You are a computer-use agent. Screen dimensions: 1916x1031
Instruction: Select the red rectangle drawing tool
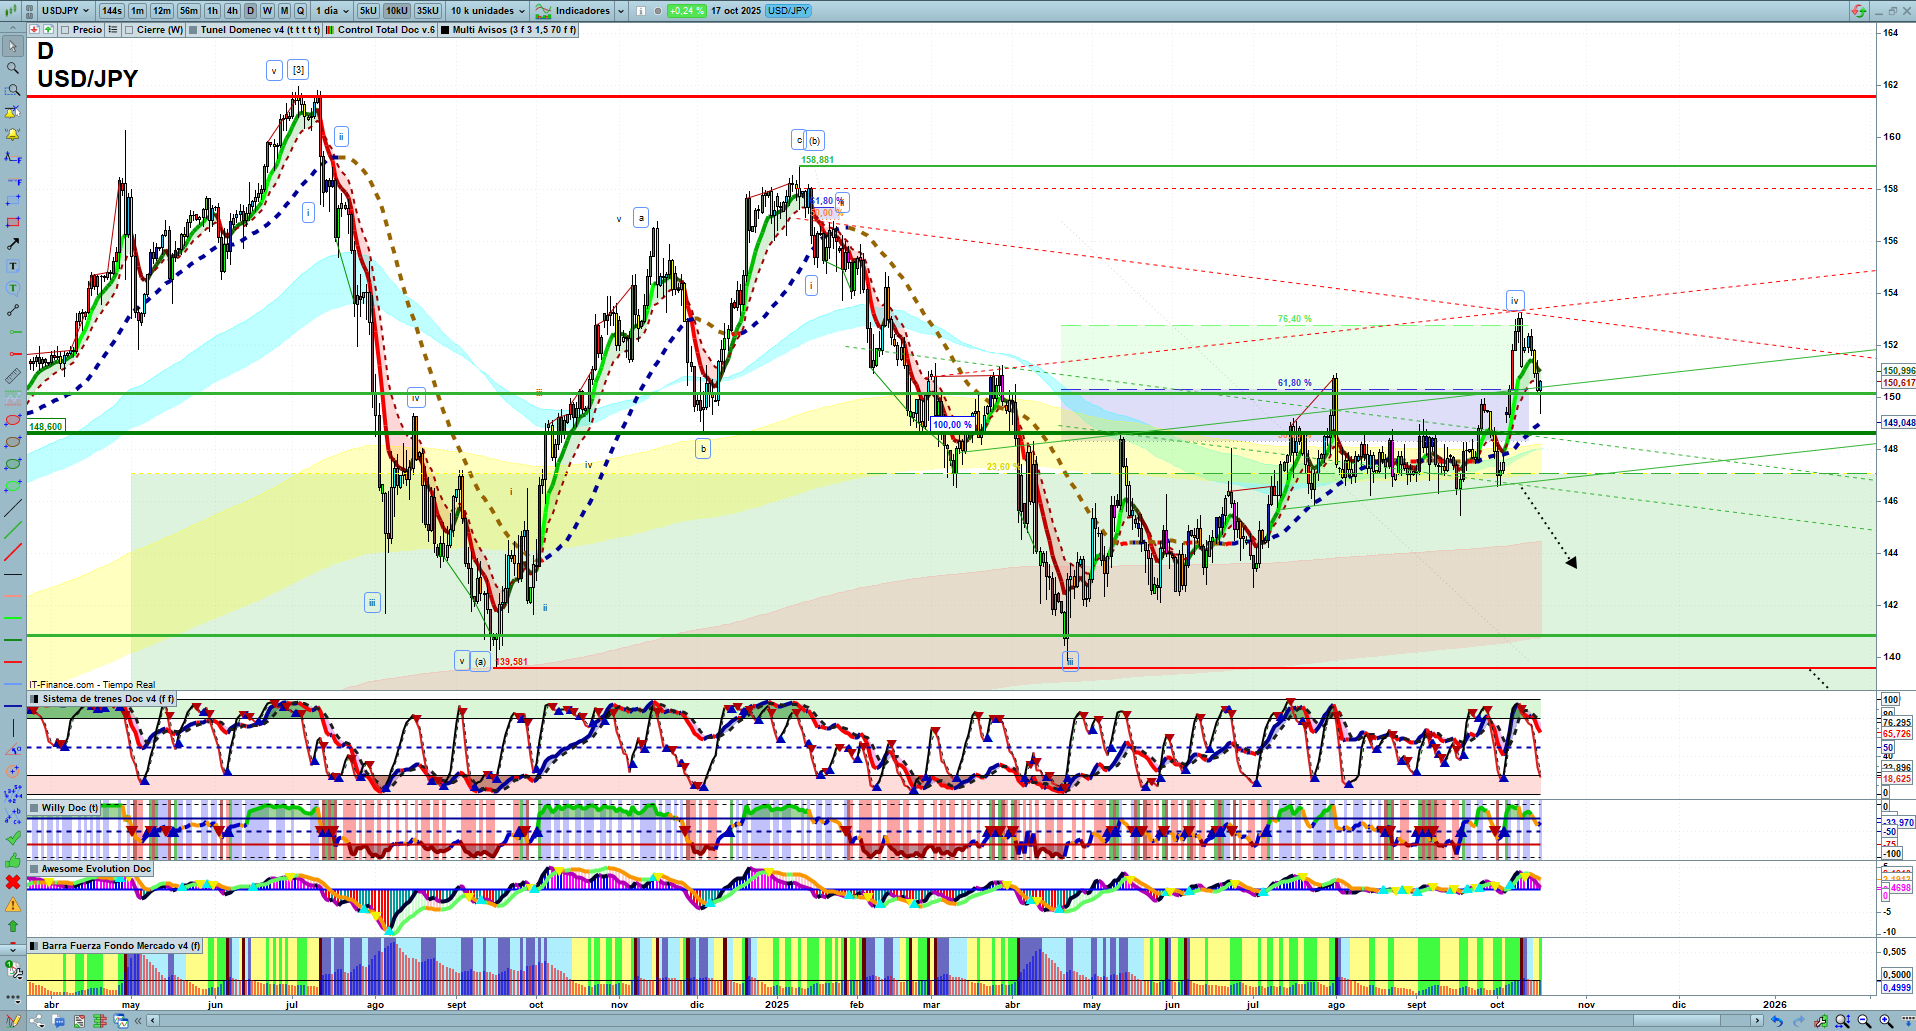(x=13, y=222)
